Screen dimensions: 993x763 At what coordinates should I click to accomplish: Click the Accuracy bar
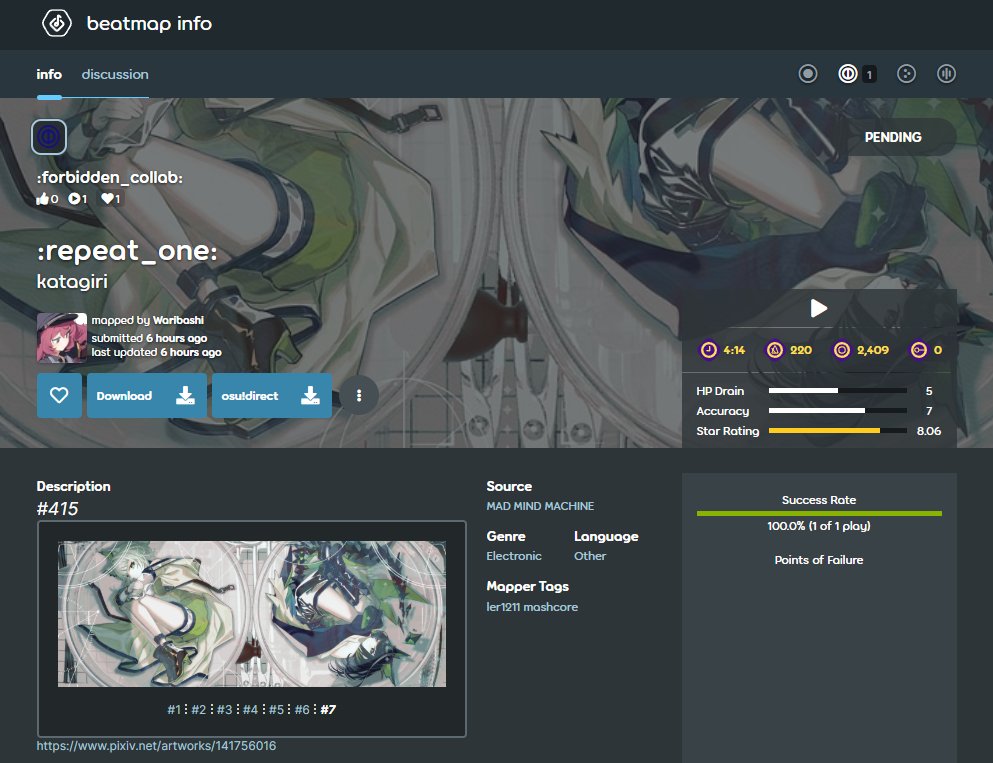pos(838,411)
